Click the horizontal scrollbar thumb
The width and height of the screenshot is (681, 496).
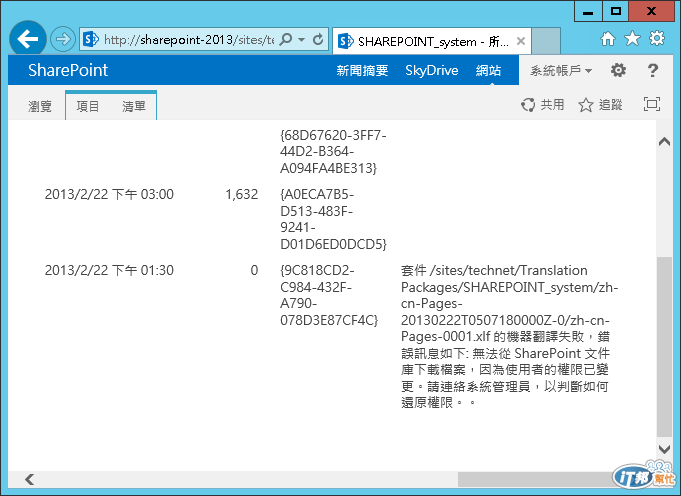coord(536,479)
